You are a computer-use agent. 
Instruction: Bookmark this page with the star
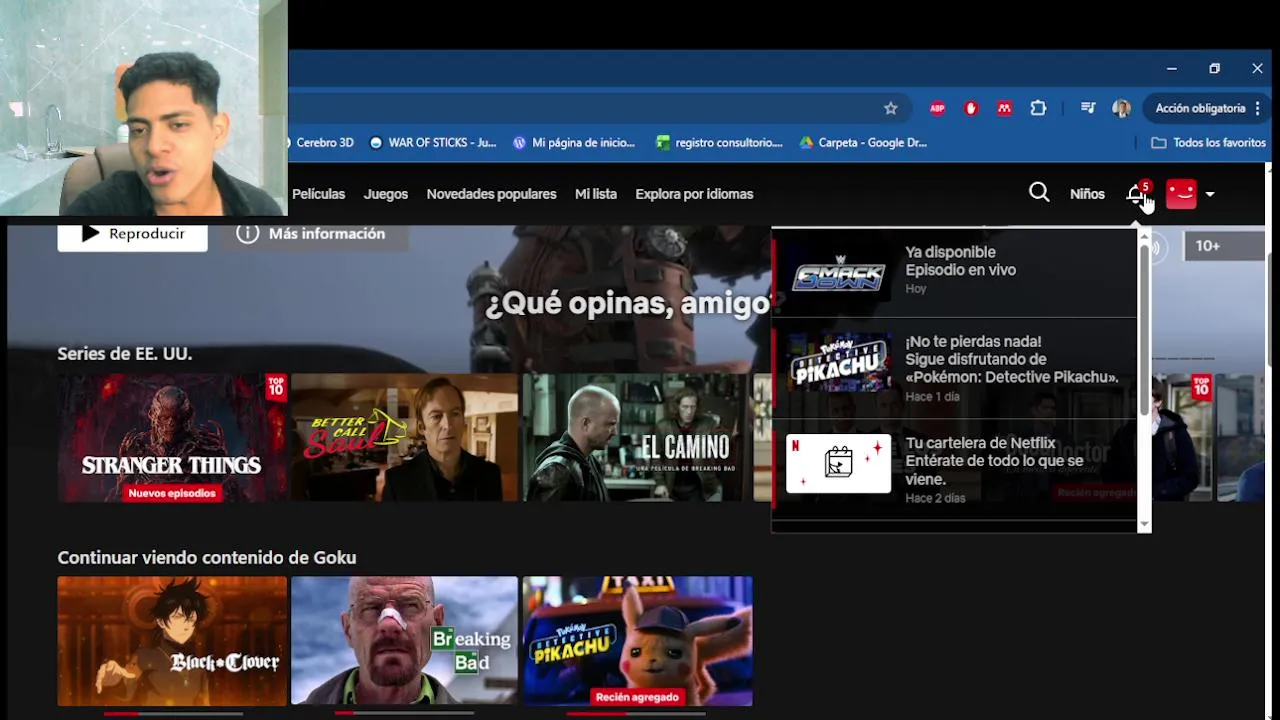point(890,108)
